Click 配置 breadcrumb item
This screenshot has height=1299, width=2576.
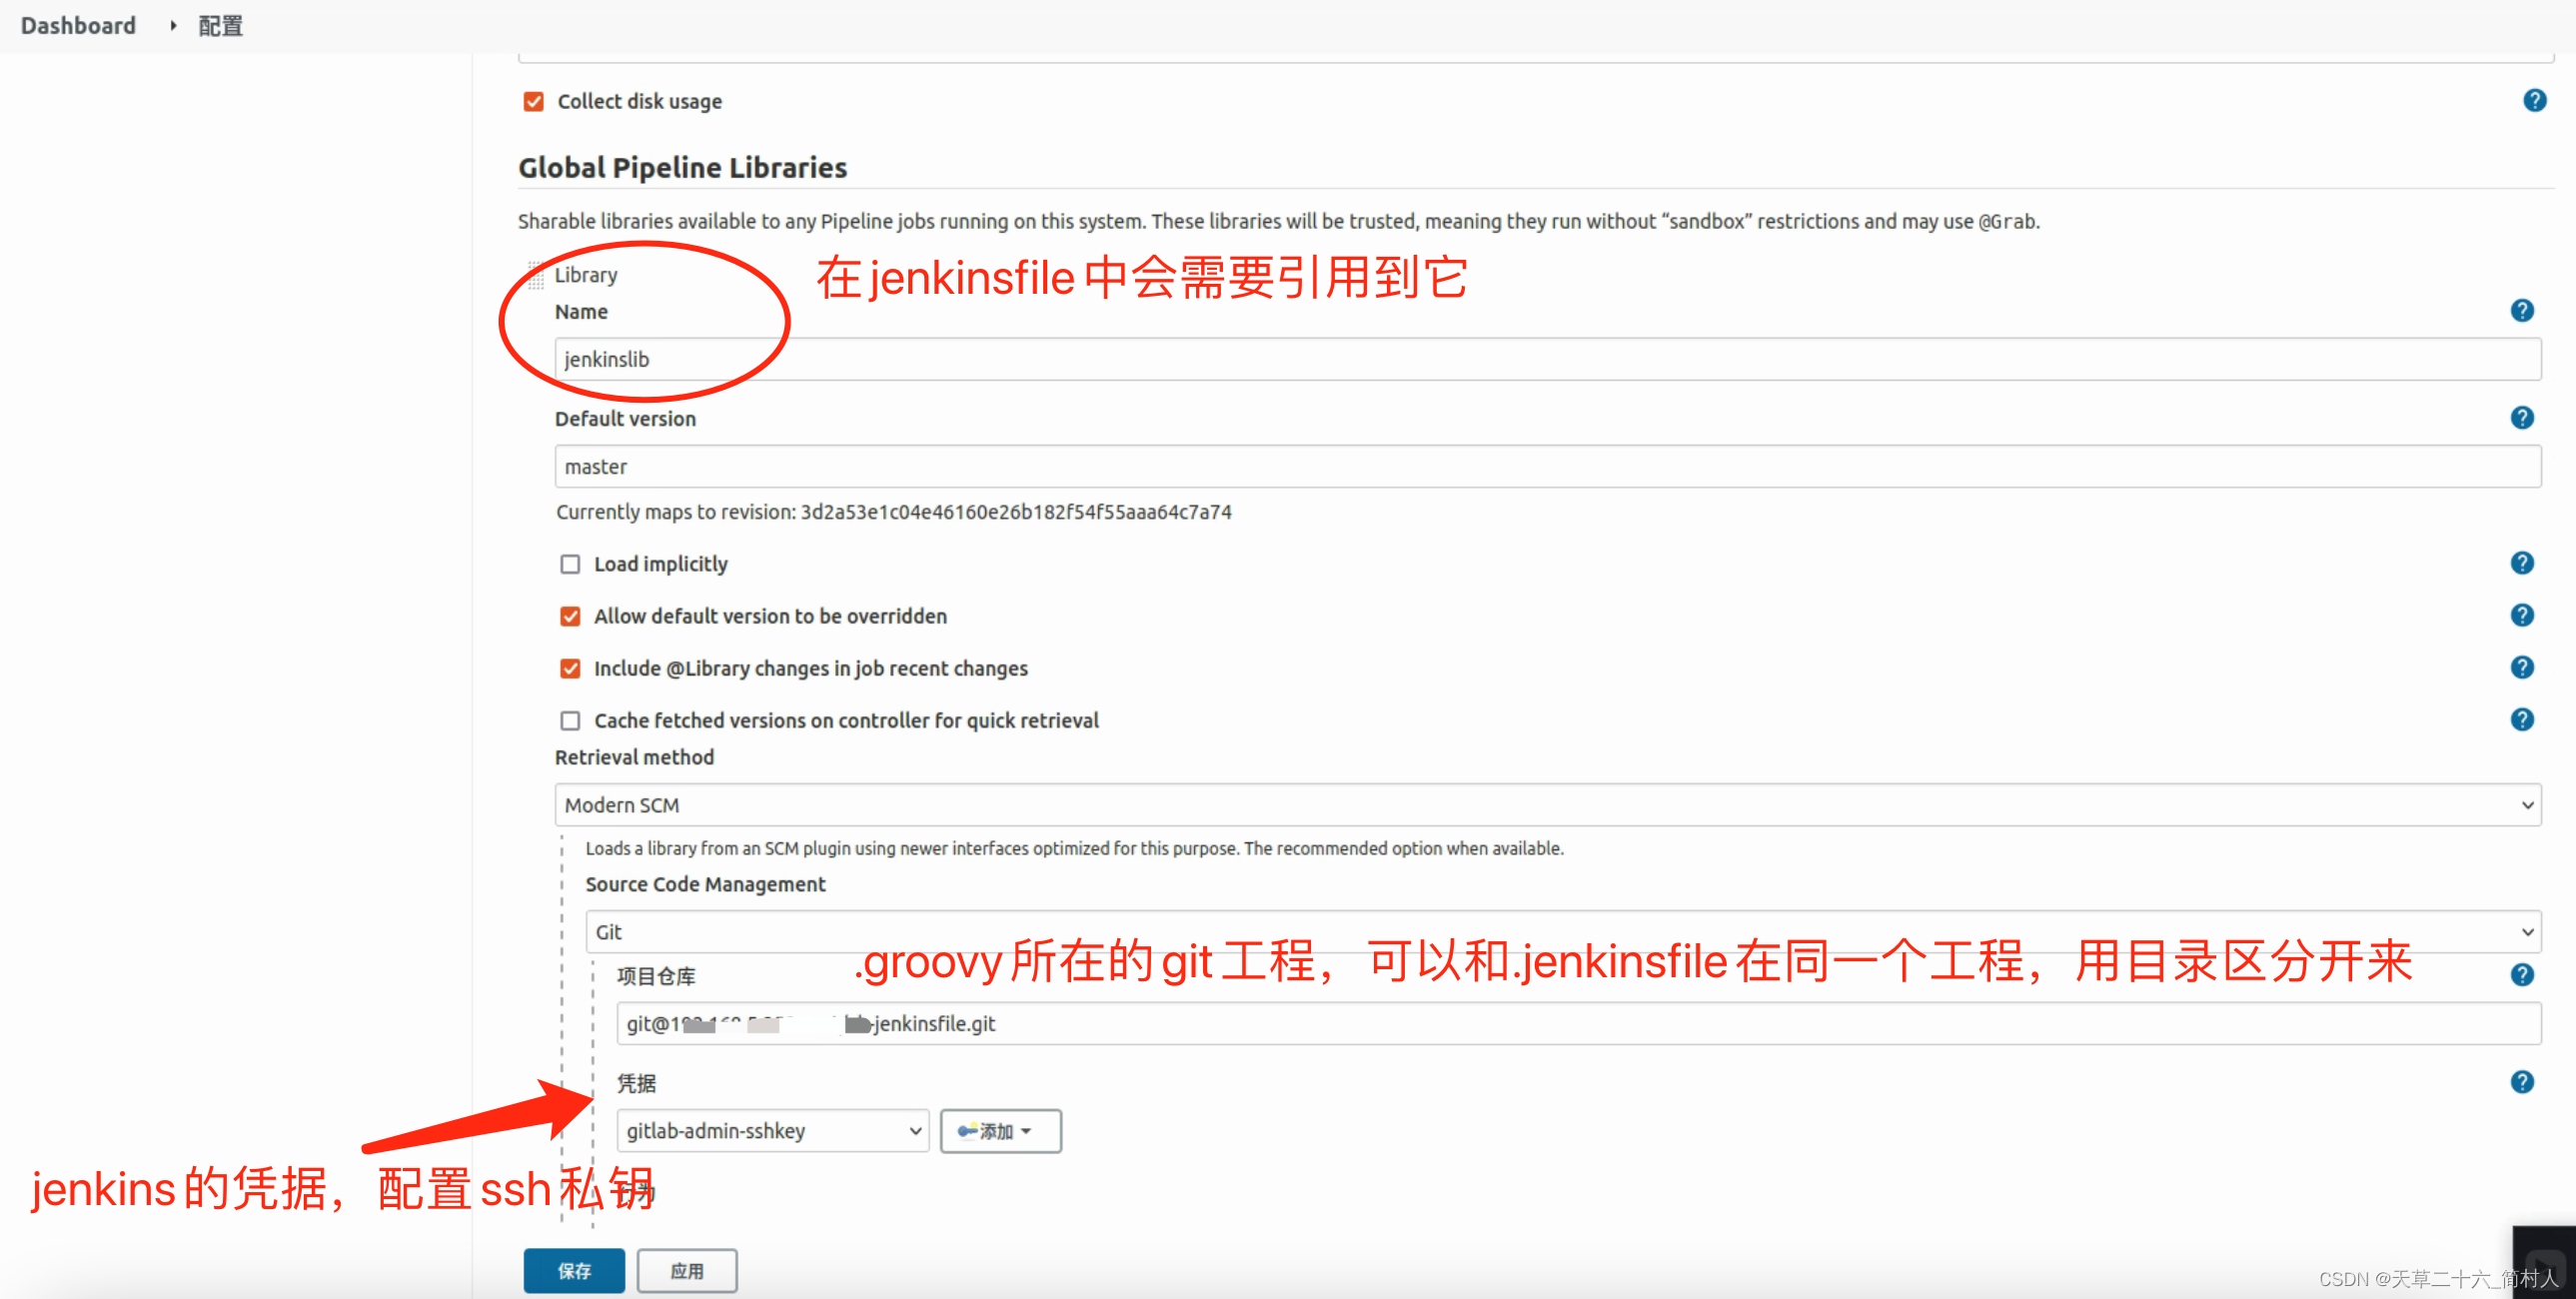(220, 25)
